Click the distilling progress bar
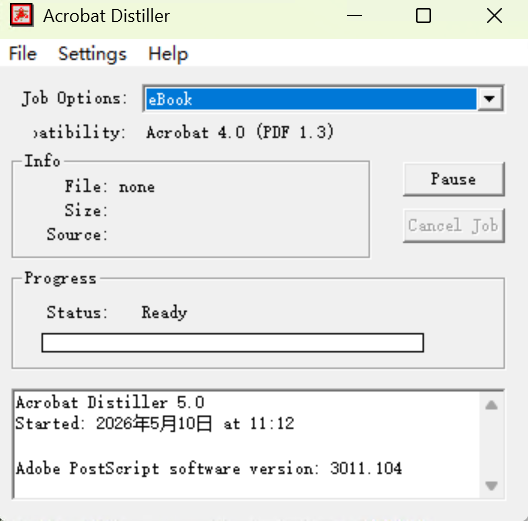This screenshot has height=521, width=528. pos(233,343)
